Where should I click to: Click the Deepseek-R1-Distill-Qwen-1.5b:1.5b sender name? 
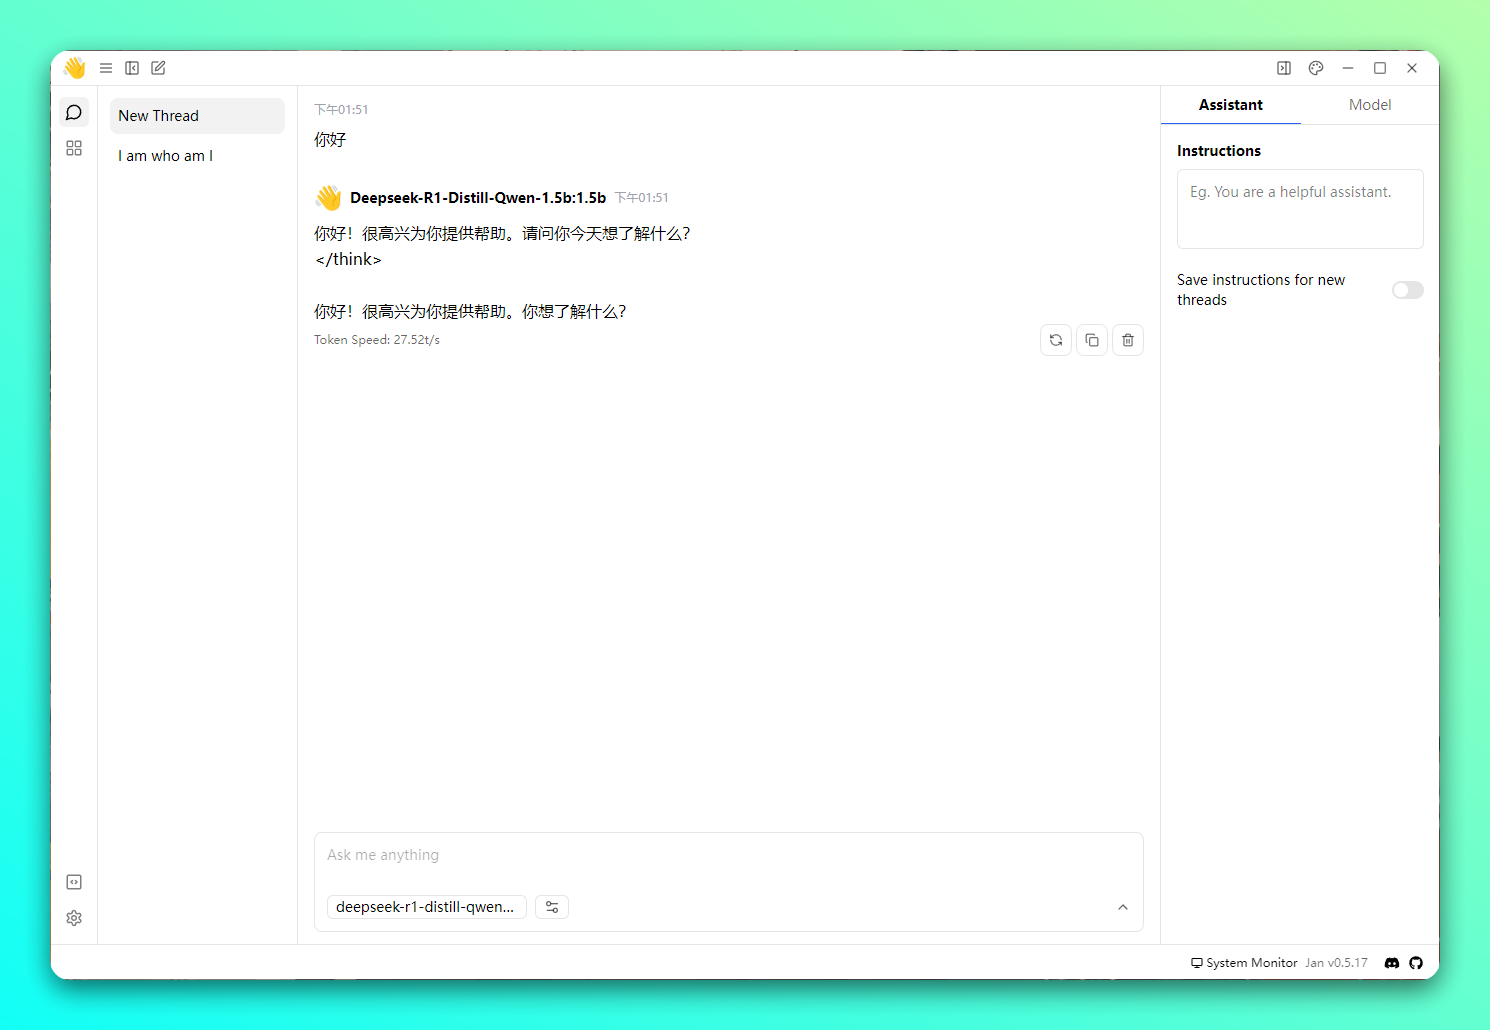click(478, 198)
